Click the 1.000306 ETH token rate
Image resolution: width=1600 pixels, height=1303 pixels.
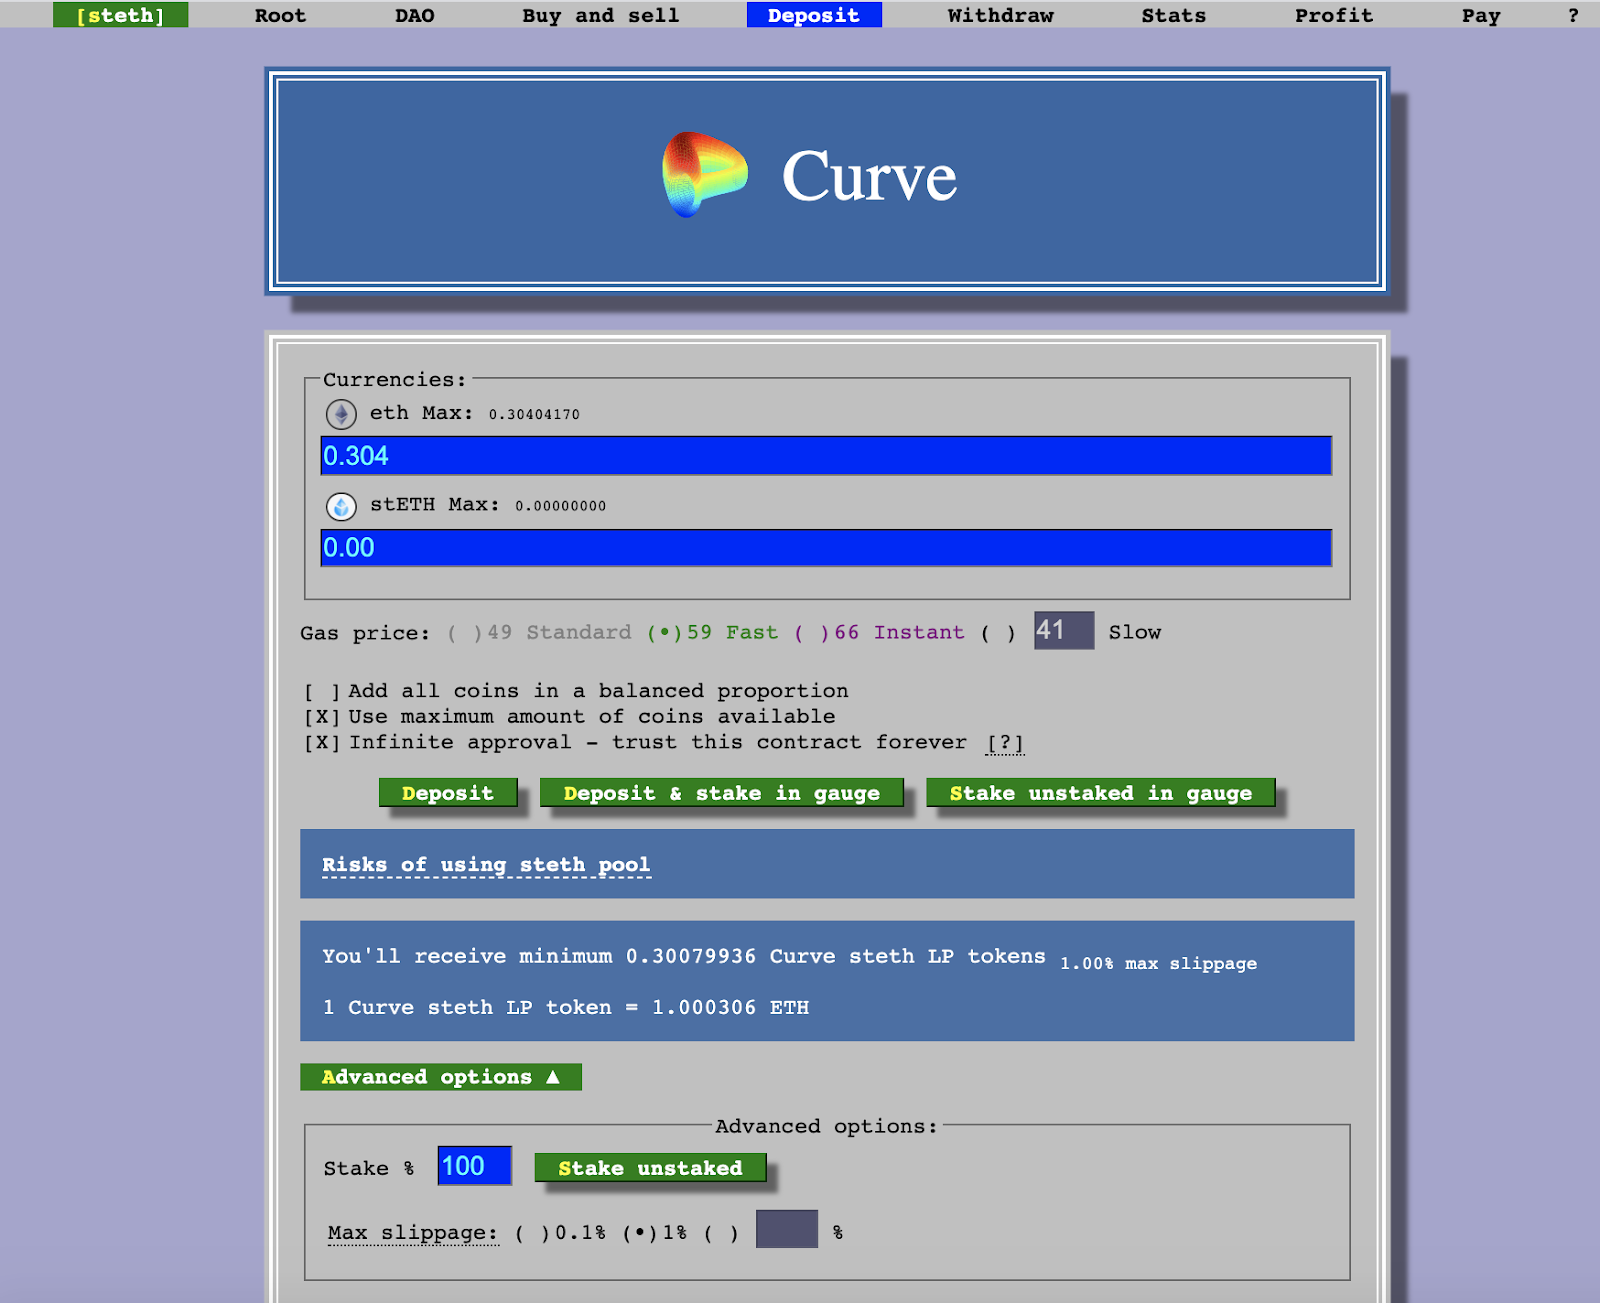[x=730, y=1008]
